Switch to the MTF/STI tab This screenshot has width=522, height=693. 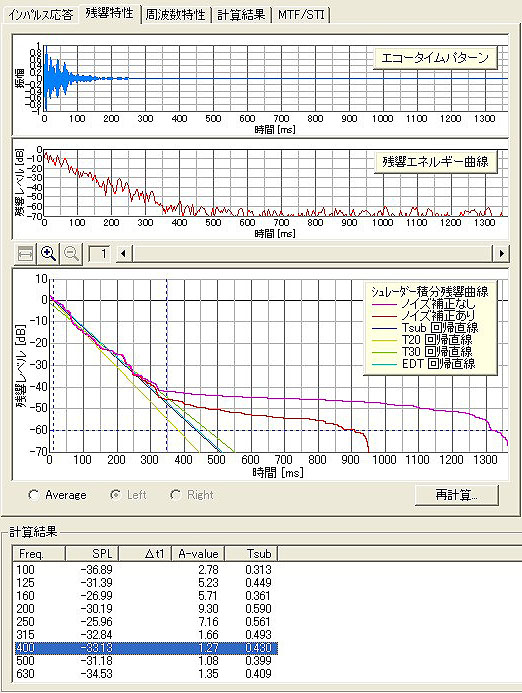(301, 15)
